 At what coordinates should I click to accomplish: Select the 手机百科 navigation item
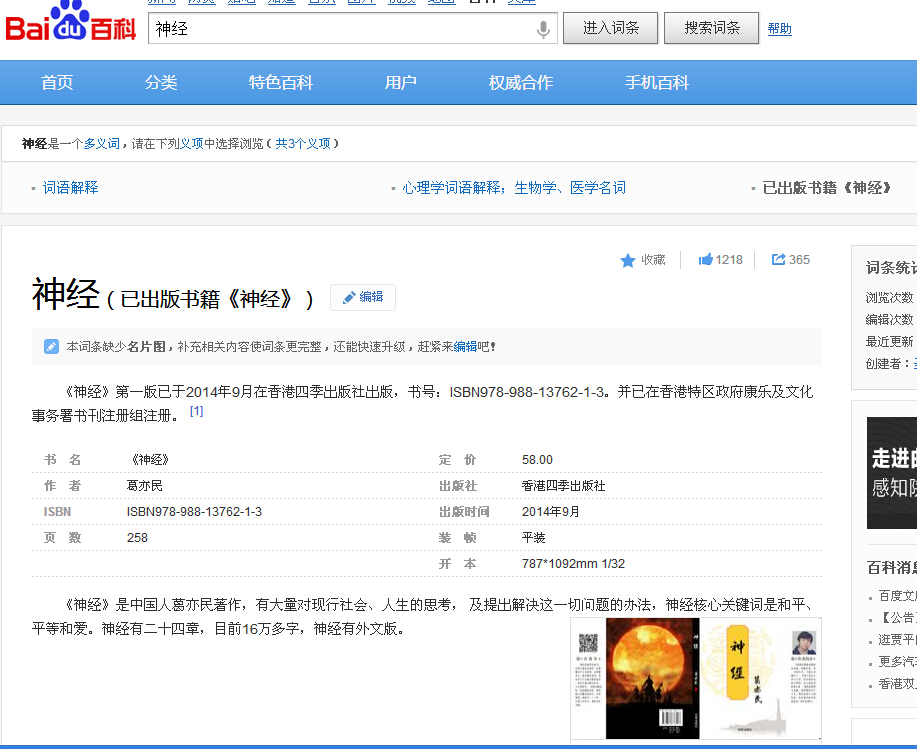point(657,83)
